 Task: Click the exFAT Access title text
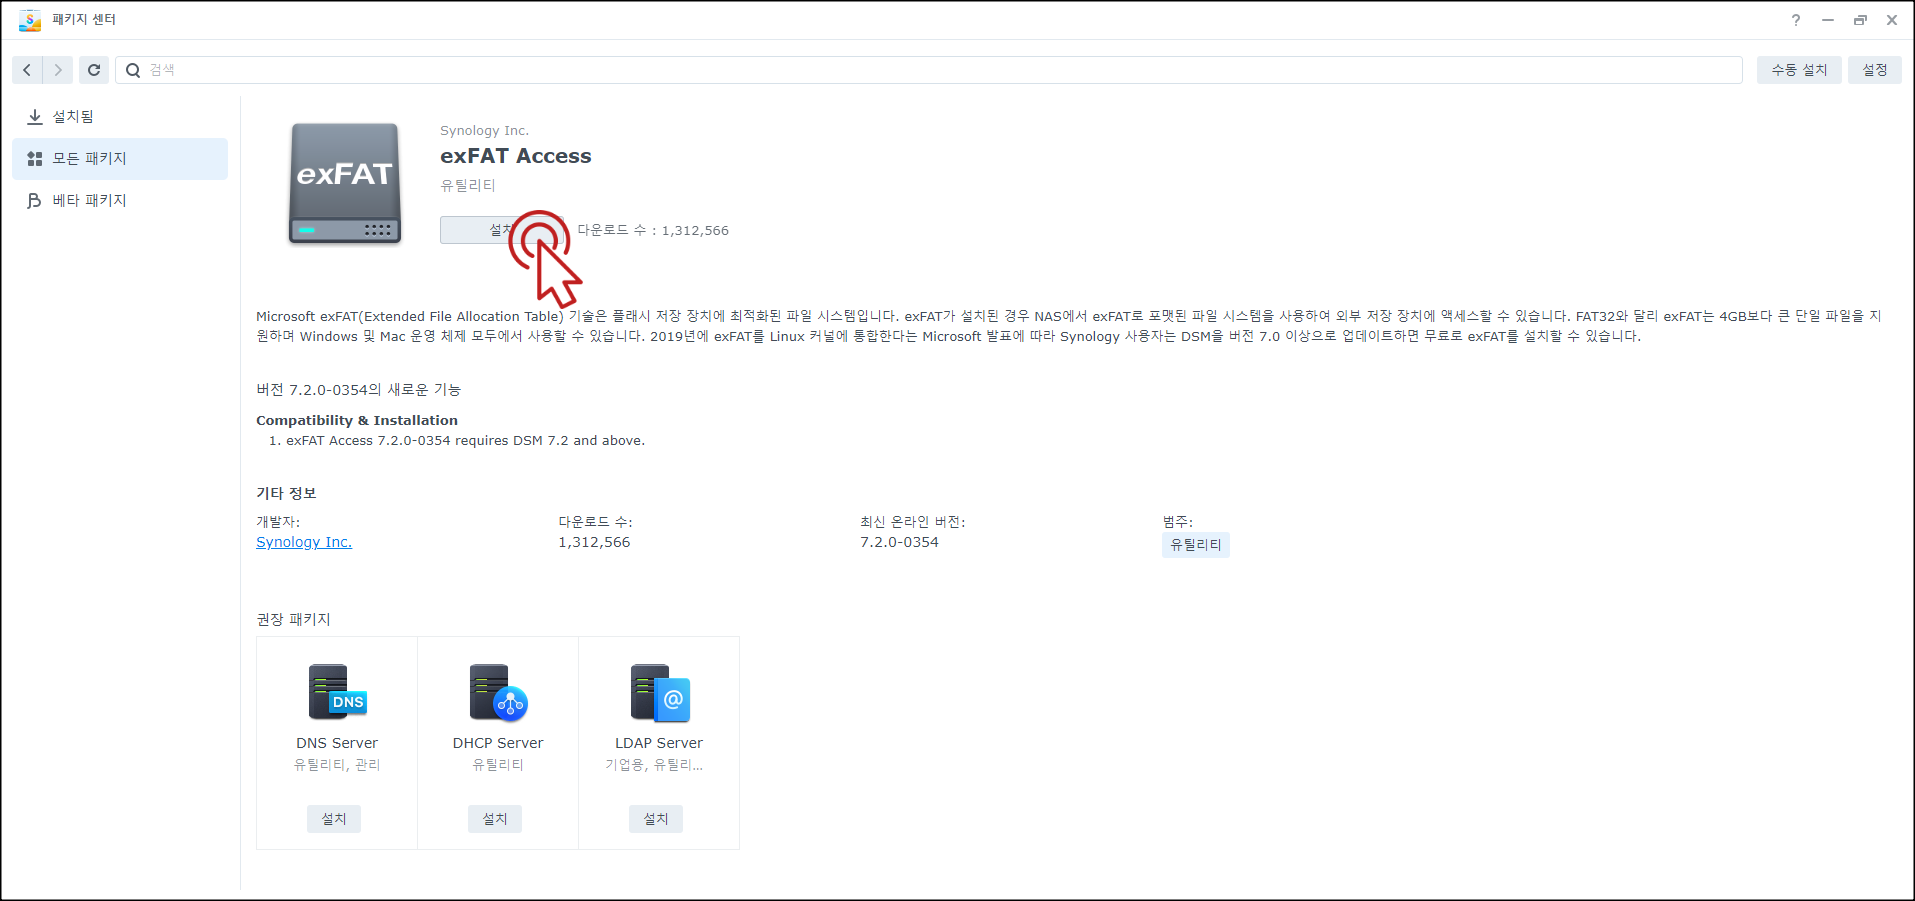pyautogui.click(x=516, y=156)
